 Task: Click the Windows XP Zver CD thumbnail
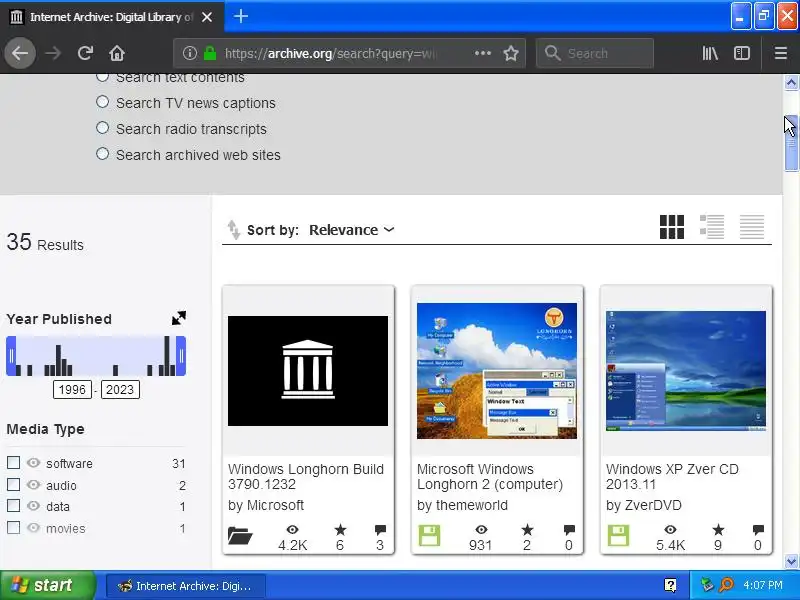pyautogui.click(x=686, y=371)
